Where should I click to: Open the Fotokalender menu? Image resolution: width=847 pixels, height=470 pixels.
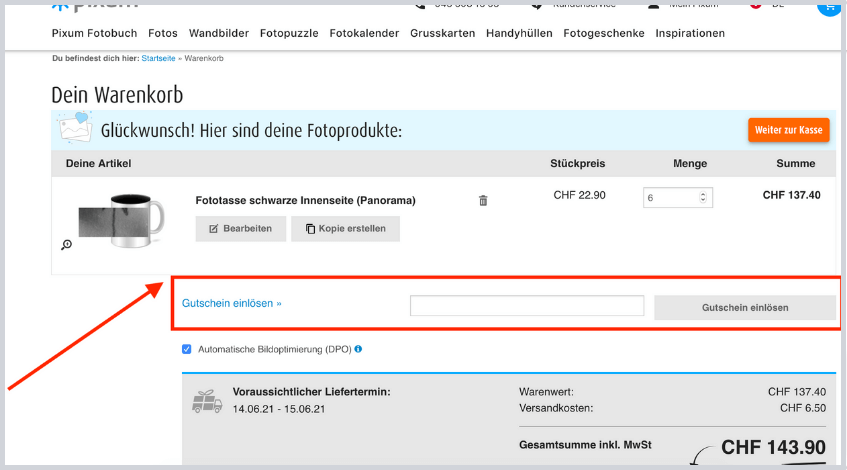[x=364, y=33]
